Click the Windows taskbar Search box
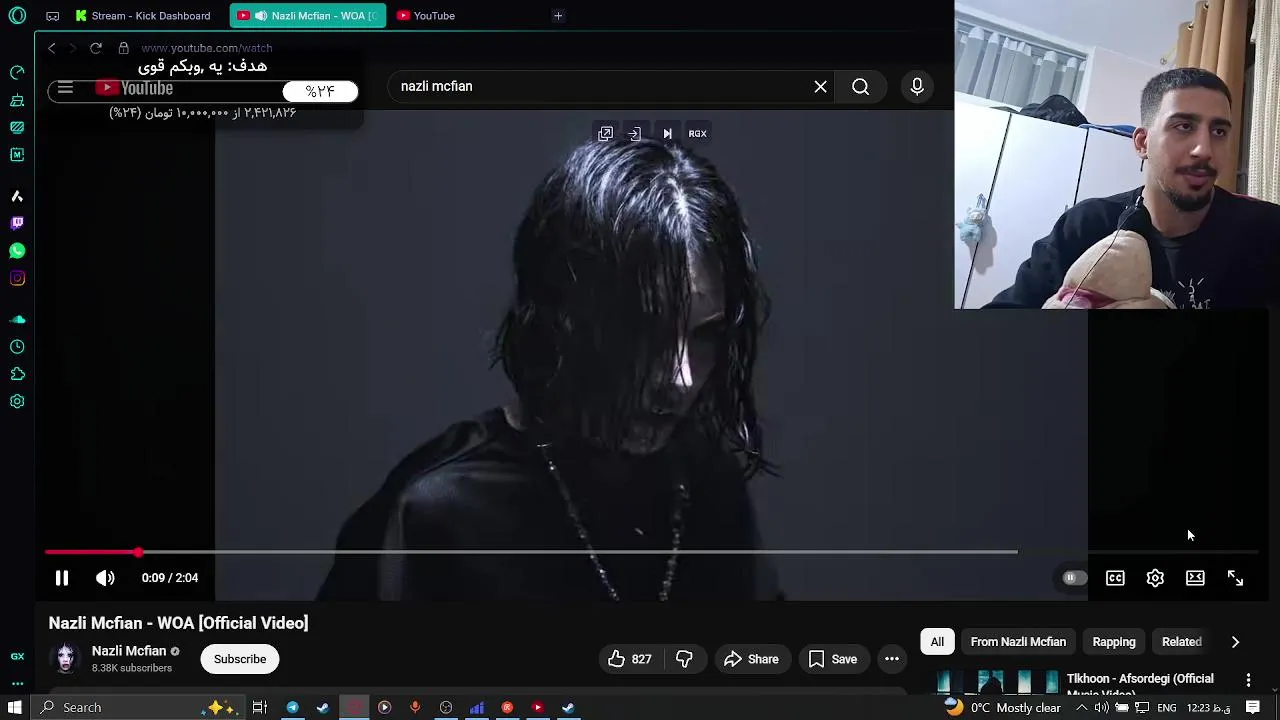This screenshot has width=1280, height=720. (136, 708)
